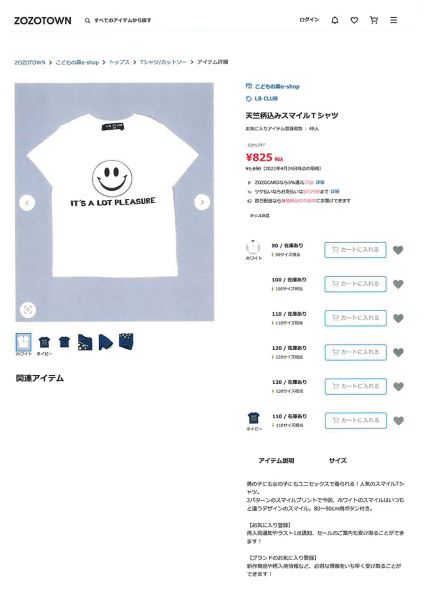
Task: Open the こどもの森e-shop shop icon link
Action: (272, 86)
